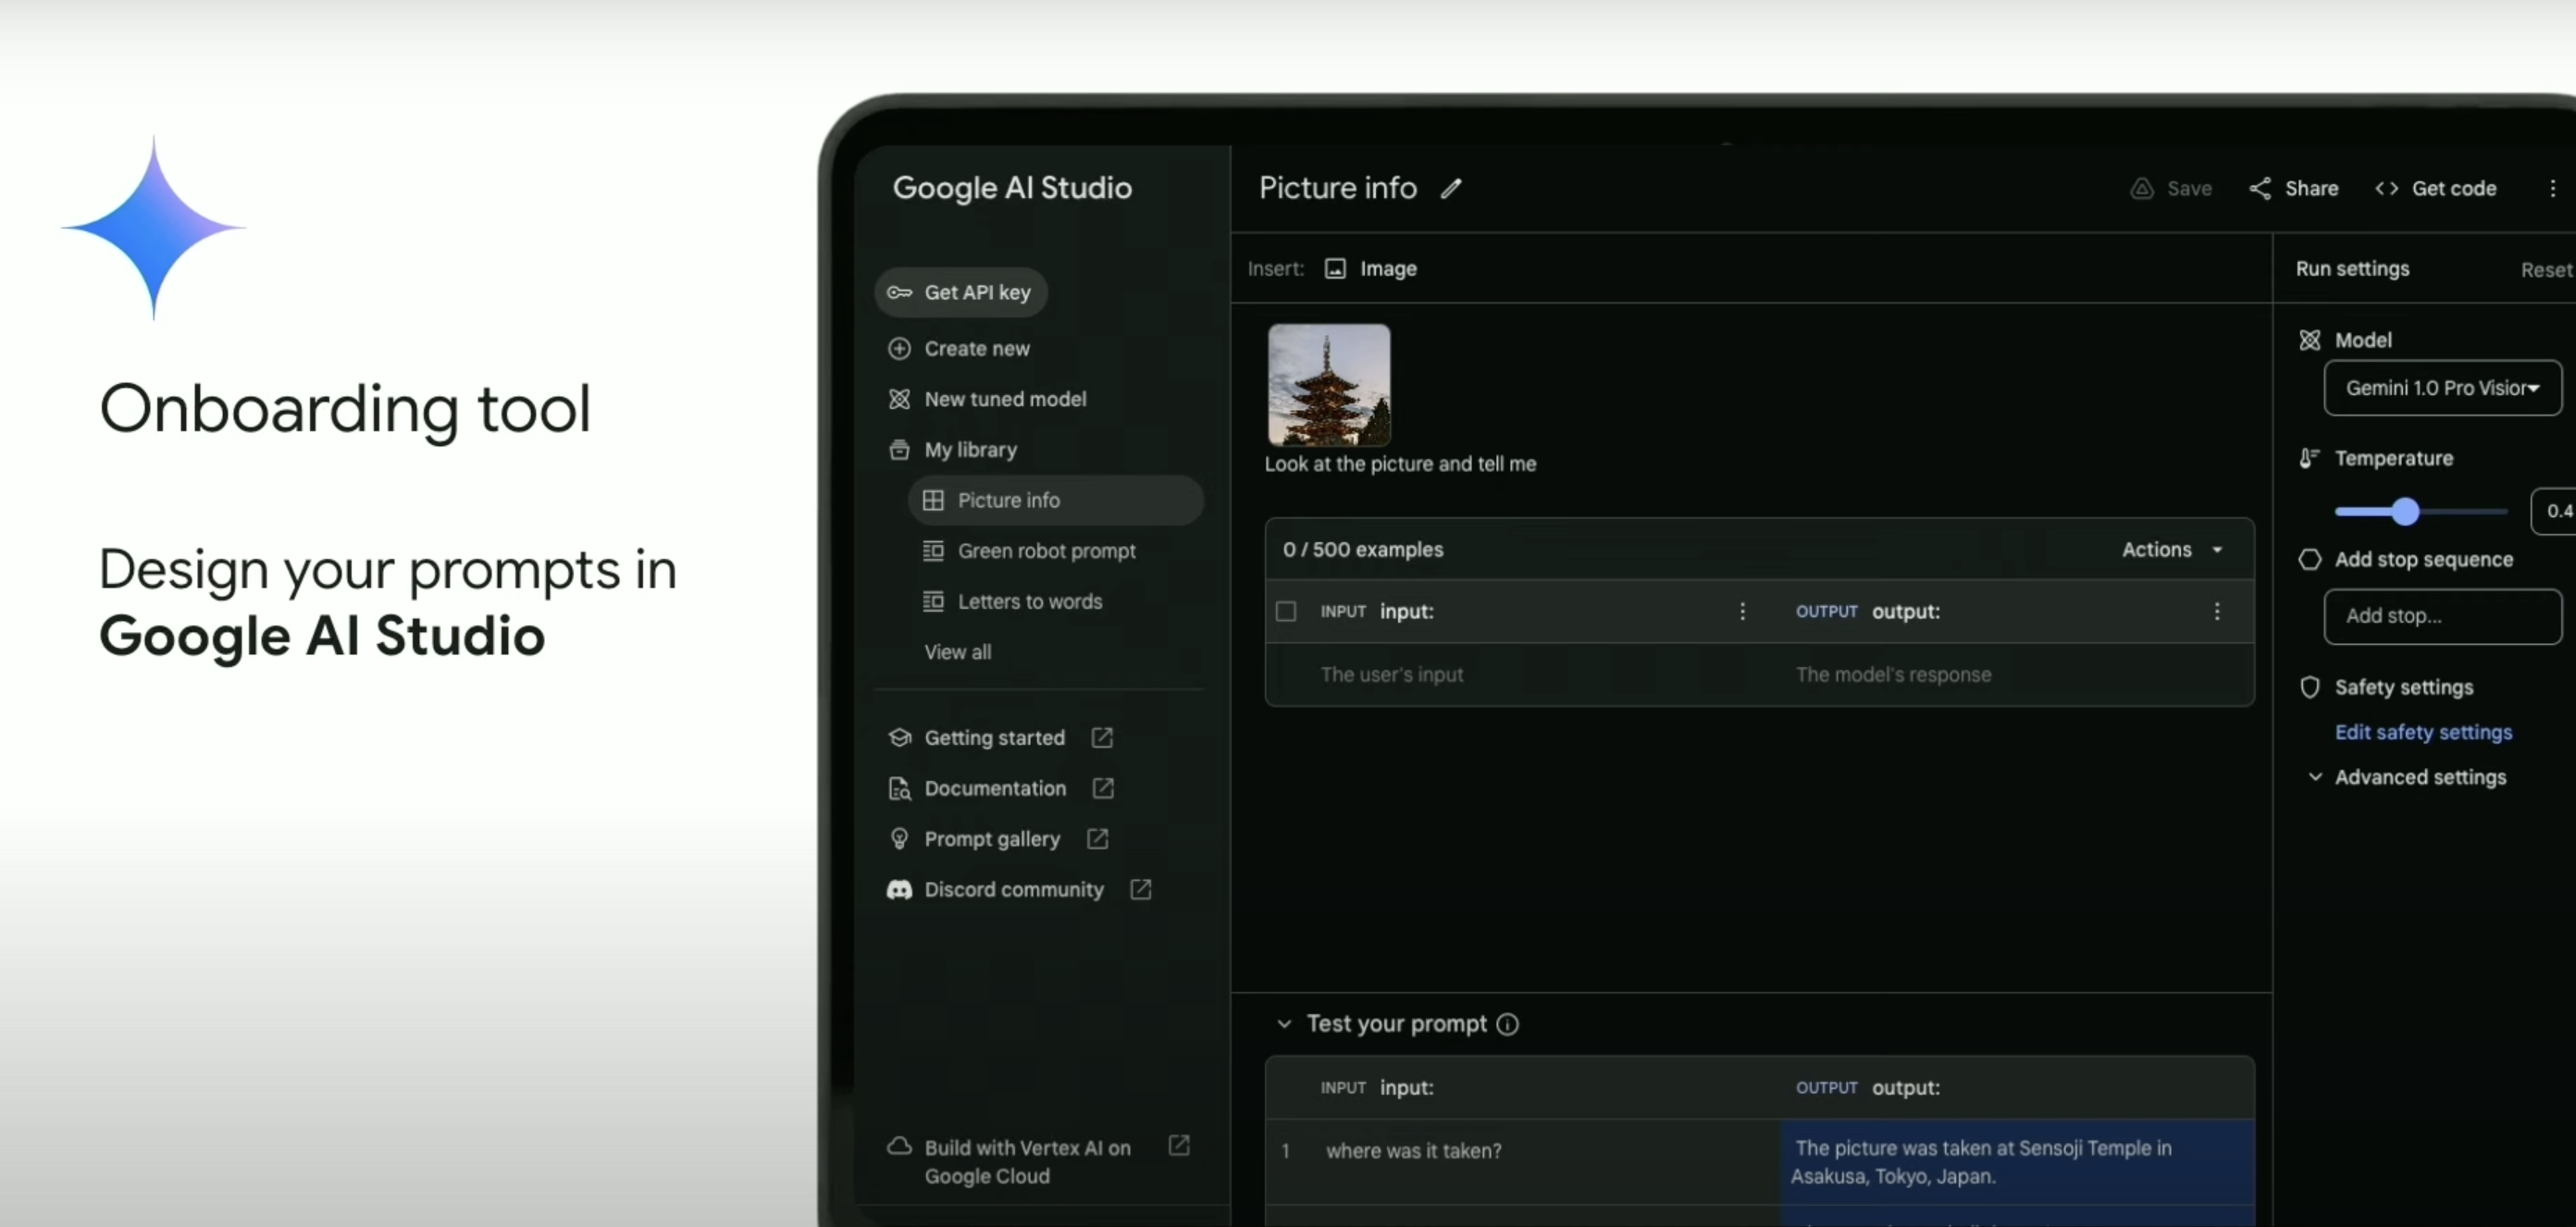Open the Green robot prompt
Image resolution: width=2576 pixels, height=1227 pixels.
pyautogui.click(x=1046, y=551)
